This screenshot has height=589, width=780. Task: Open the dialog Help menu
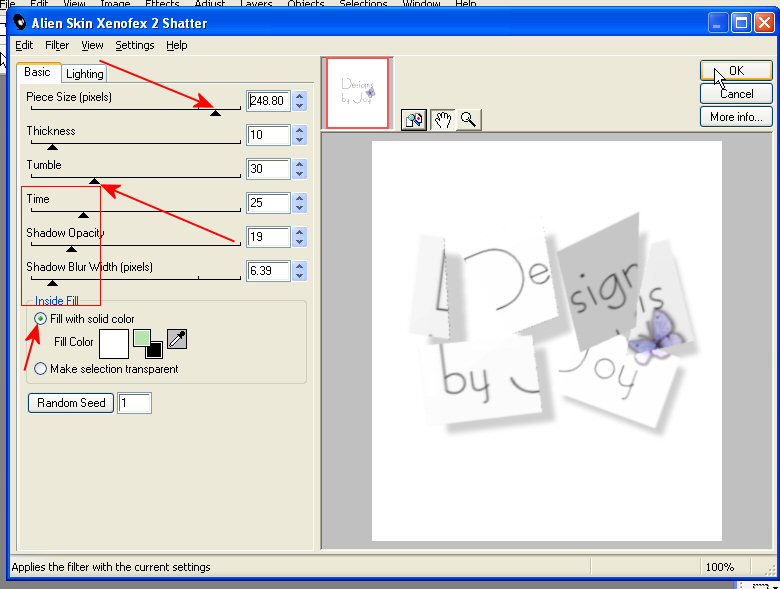point(177,45)
